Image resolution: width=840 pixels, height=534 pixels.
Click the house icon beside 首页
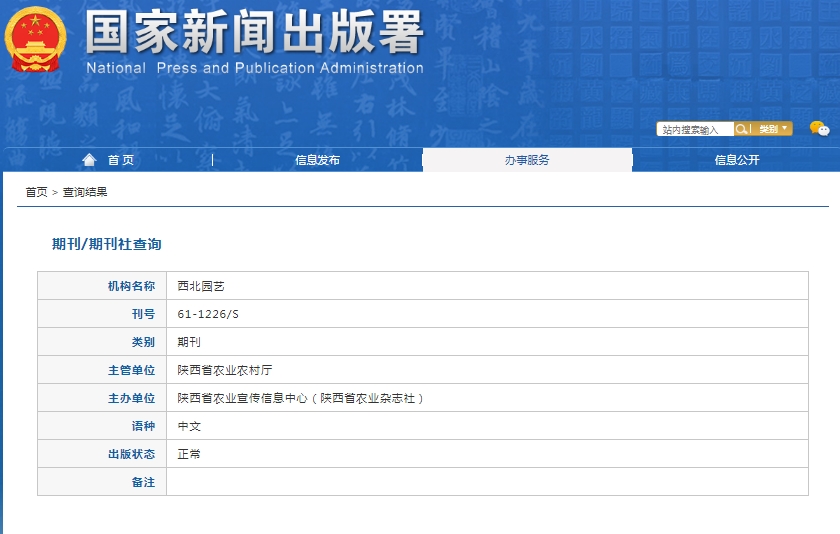coord(90,160)
